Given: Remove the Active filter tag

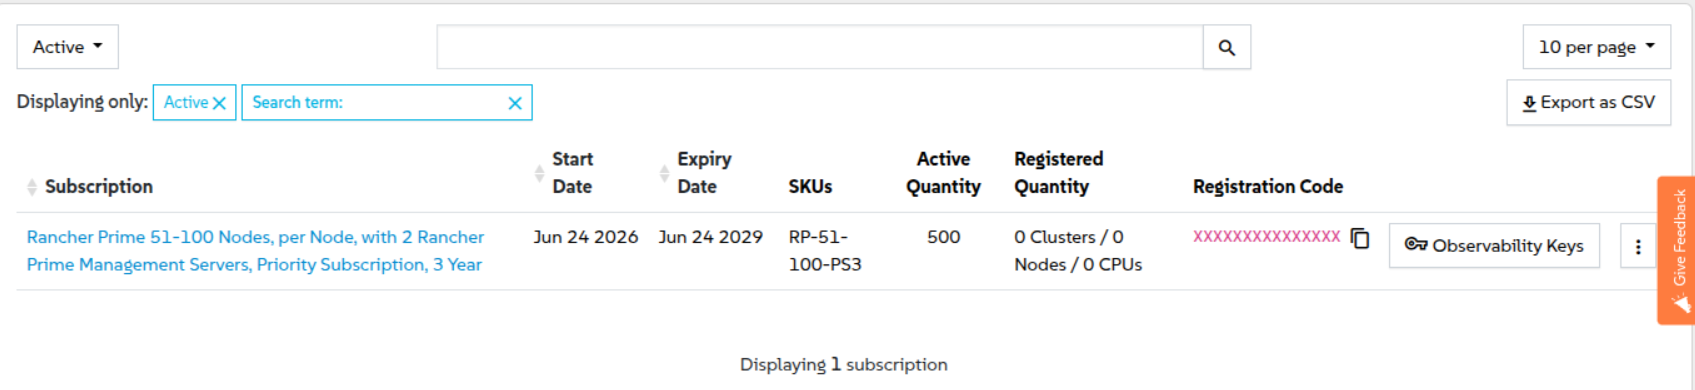Looking at the screenshot, I should pyautogui.click(x=219, y=103).
